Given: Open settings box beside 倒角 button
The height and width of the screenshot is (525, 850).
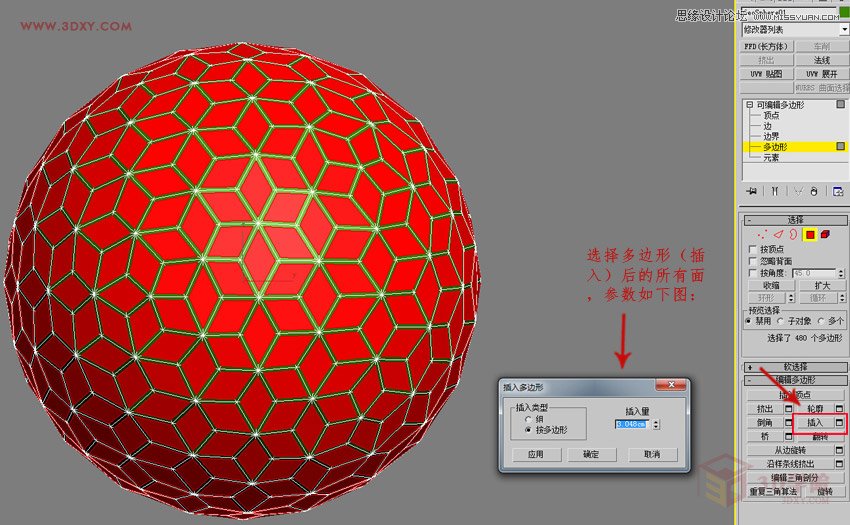Looking at the screenshot, I should (789, 423).
